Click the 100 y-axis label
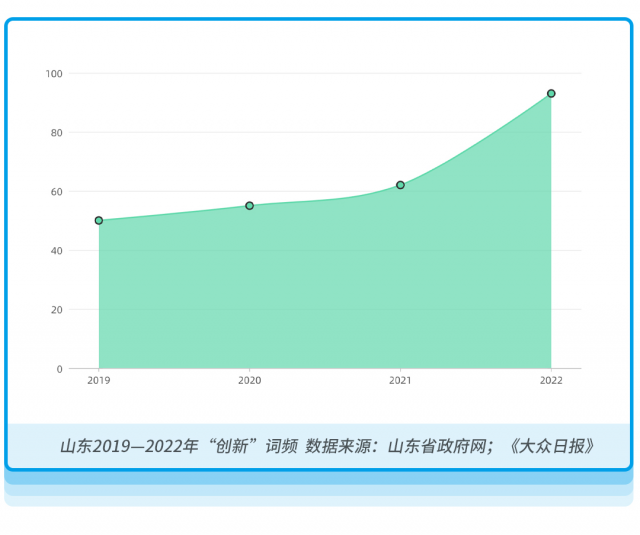The height and width of the screenshot is (535, 640). click(54, 74)
